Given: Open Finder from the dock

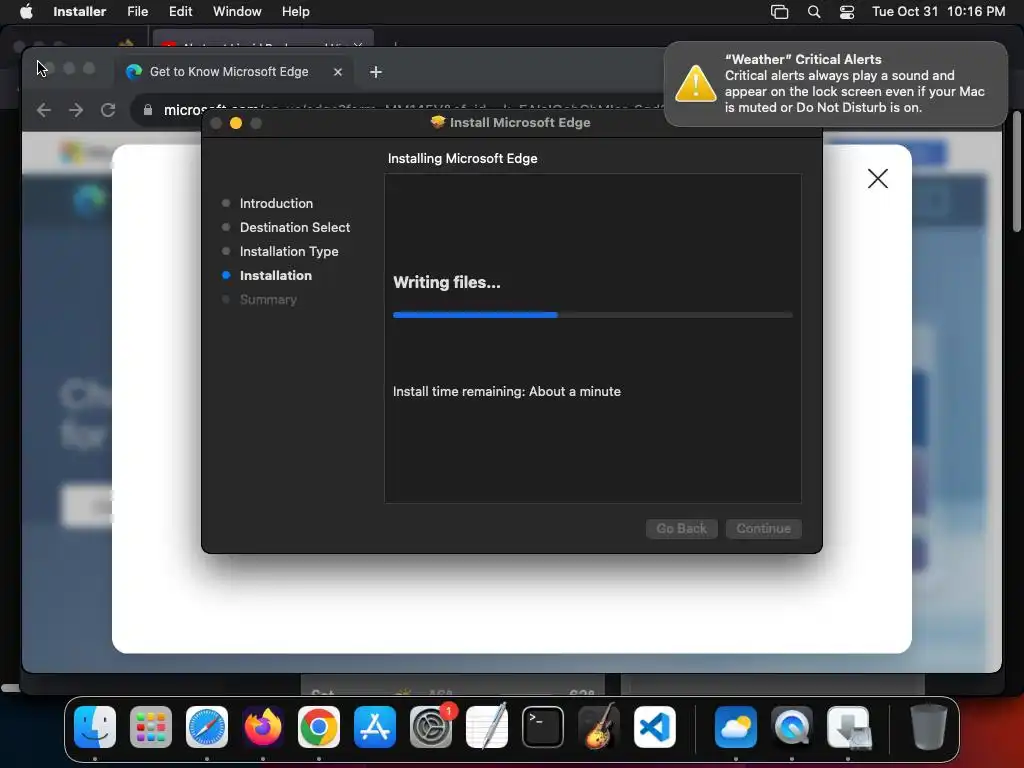Looking at the screenshot, I should pos(95,727).
